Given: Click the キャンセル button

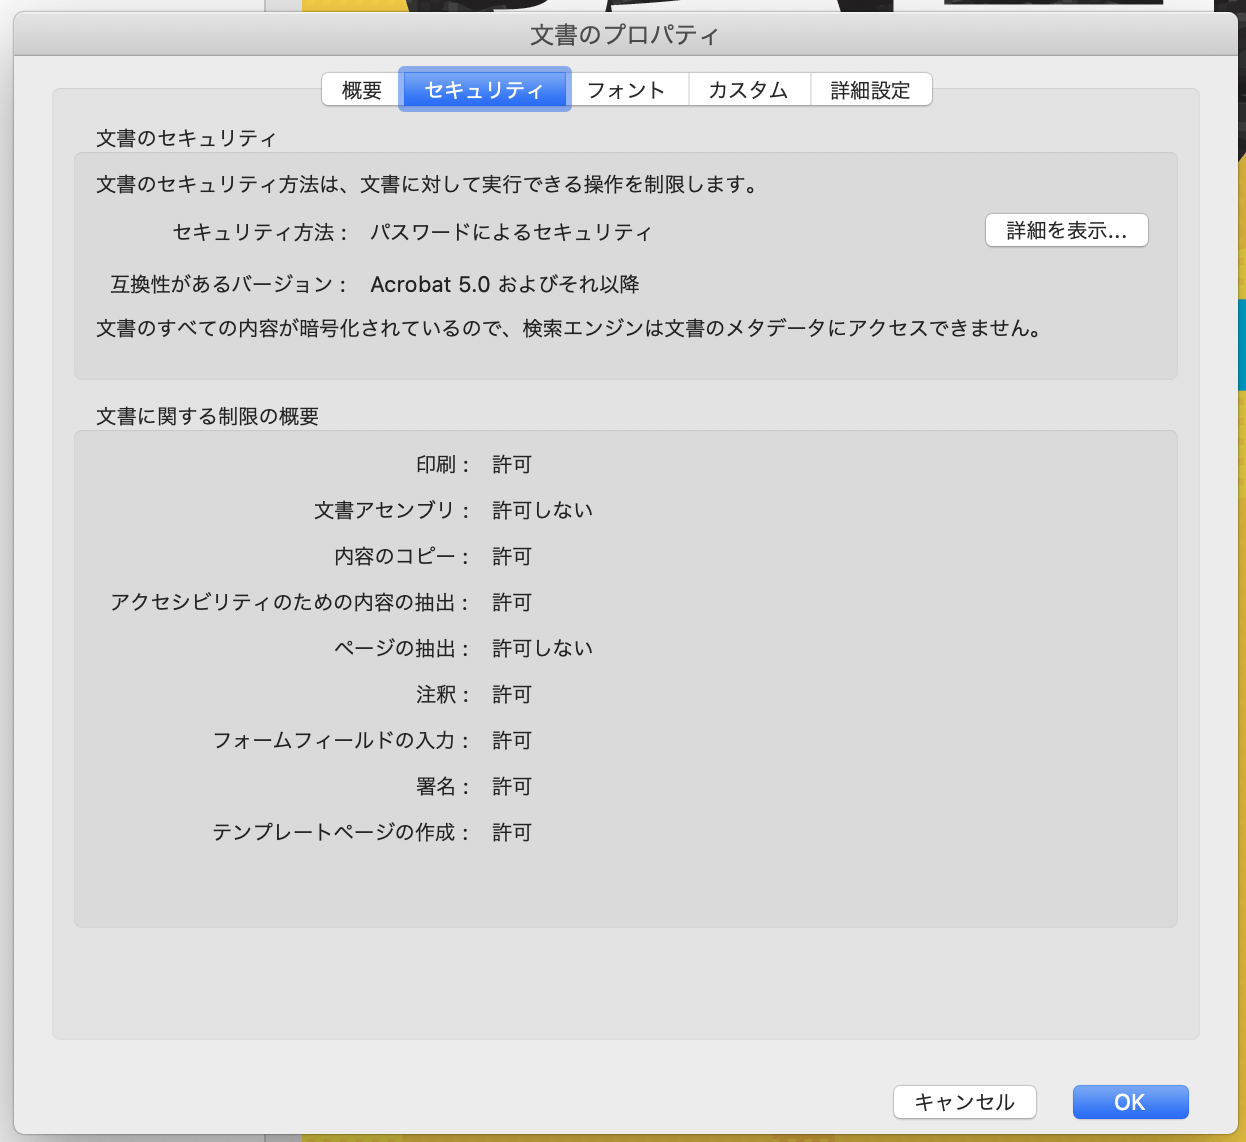Looking at the screenshot, I should 965,1102.
